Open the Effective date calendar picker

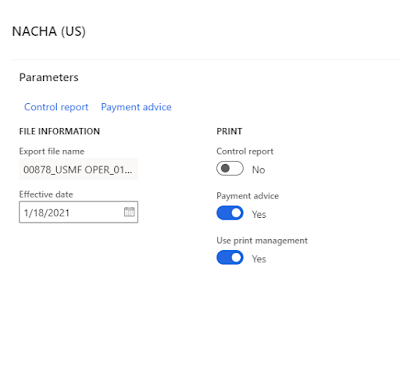pyautogui.click(x=129, y=212)
